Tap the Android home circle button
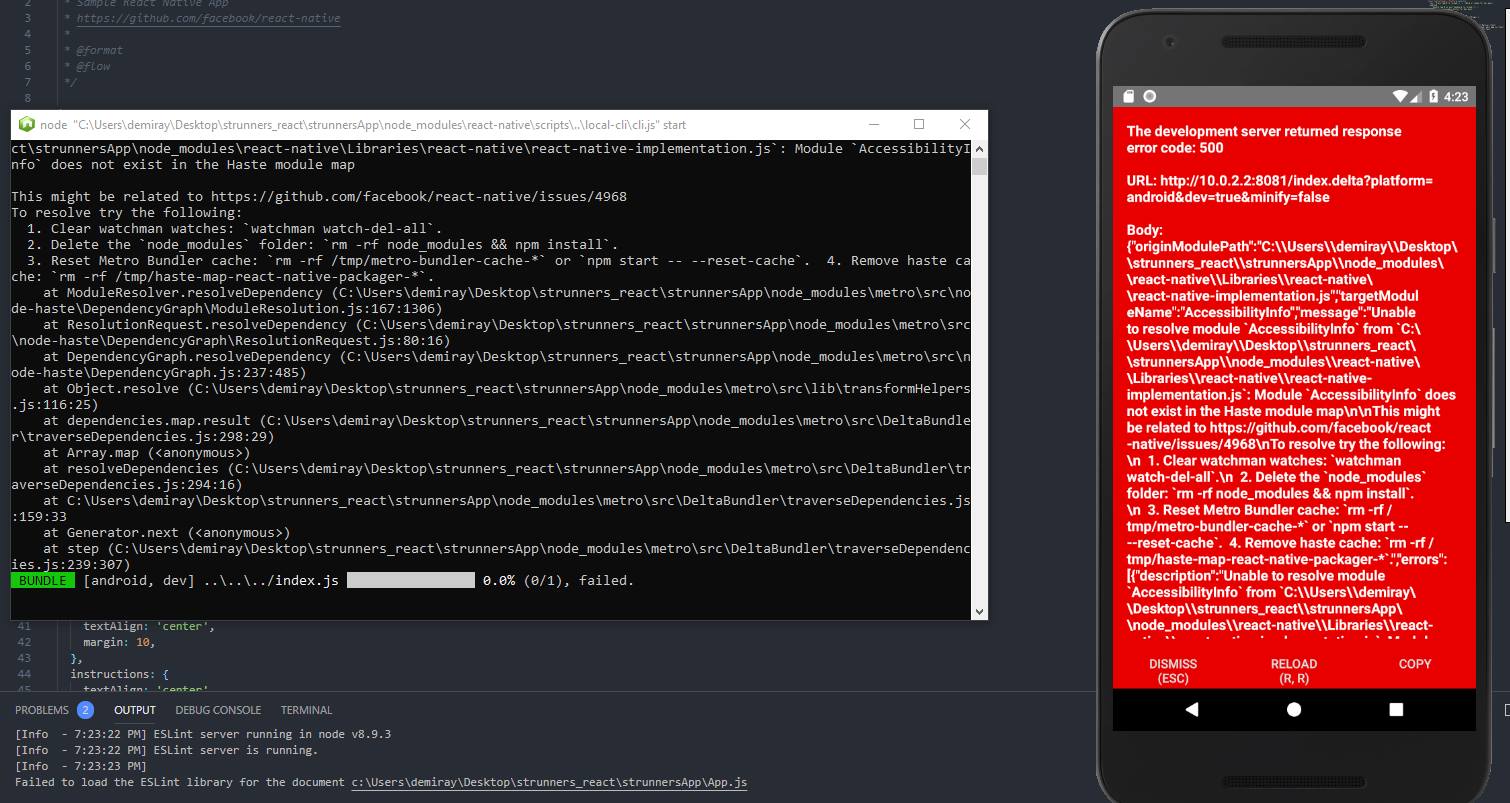The image size is (1510, 803). 1294,709
